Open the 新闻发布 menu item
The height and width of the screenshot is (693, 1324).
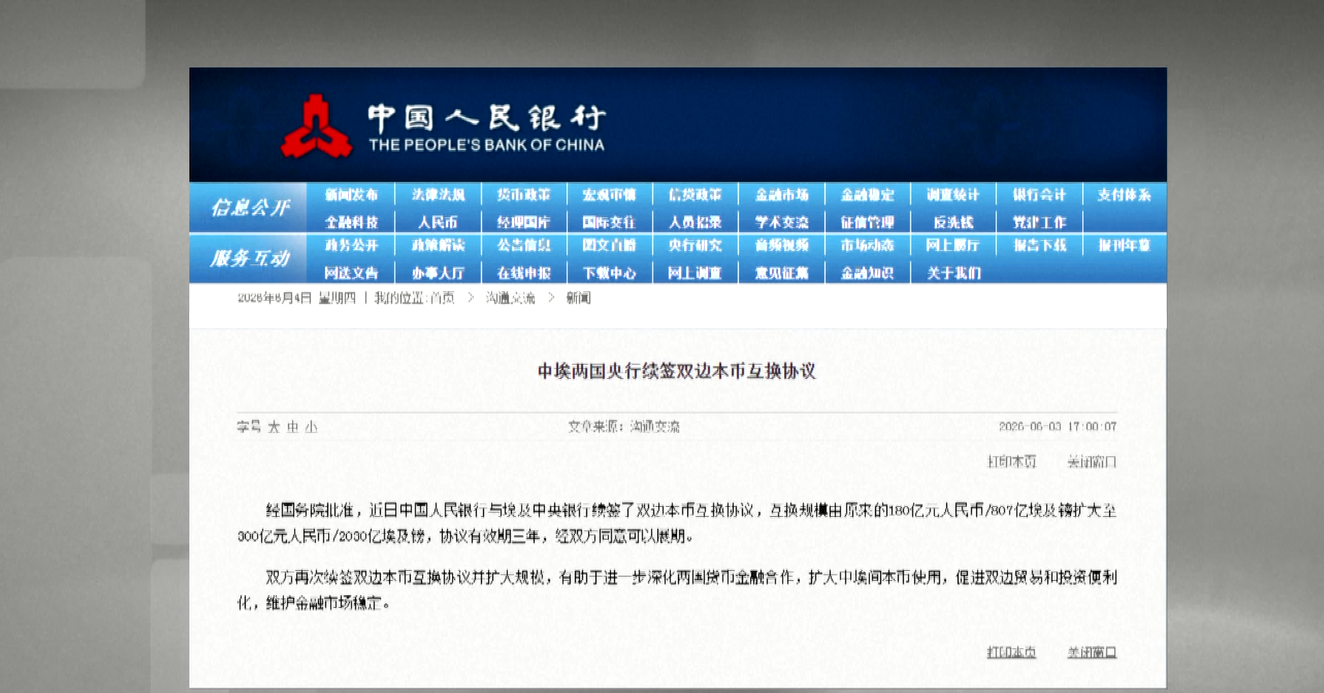351,195
